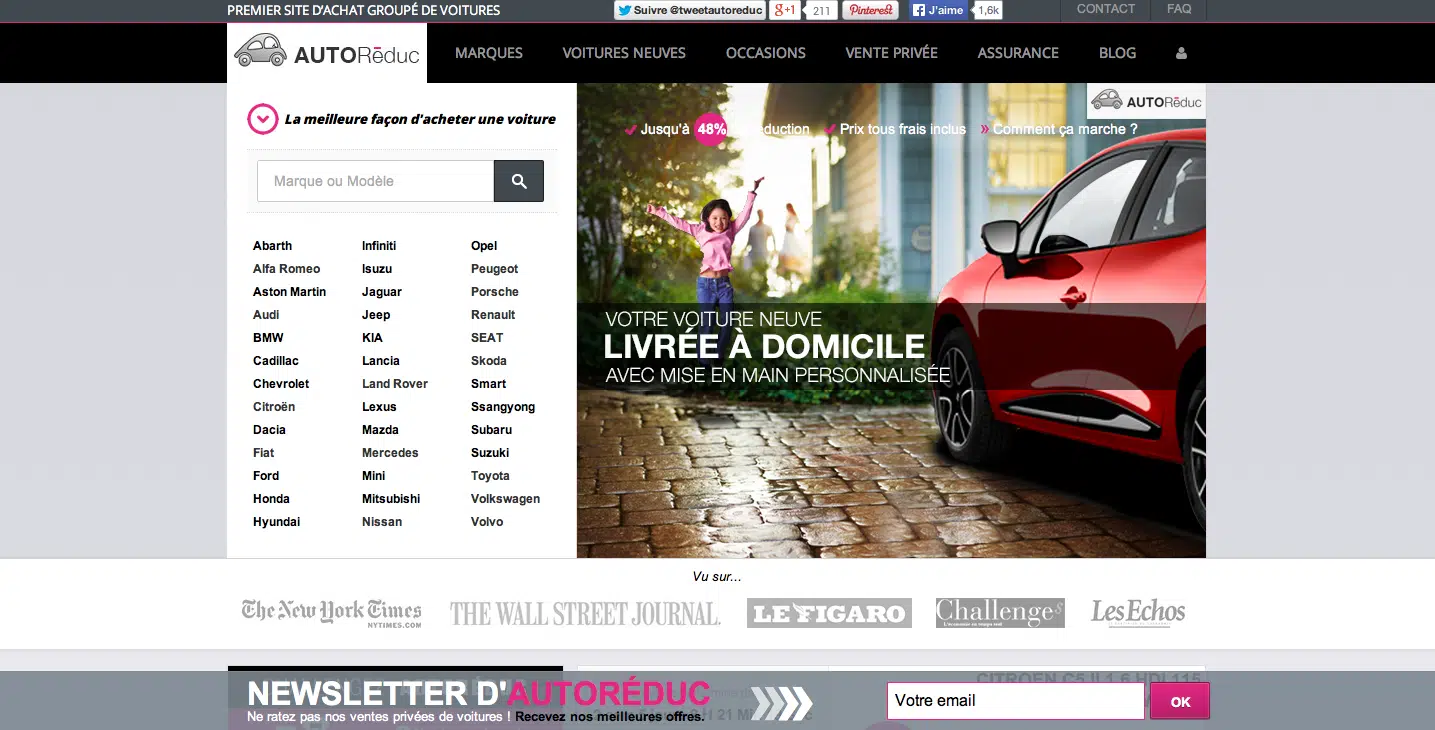
Task: Select the BMW brand
Action: (x=268, y=338)
